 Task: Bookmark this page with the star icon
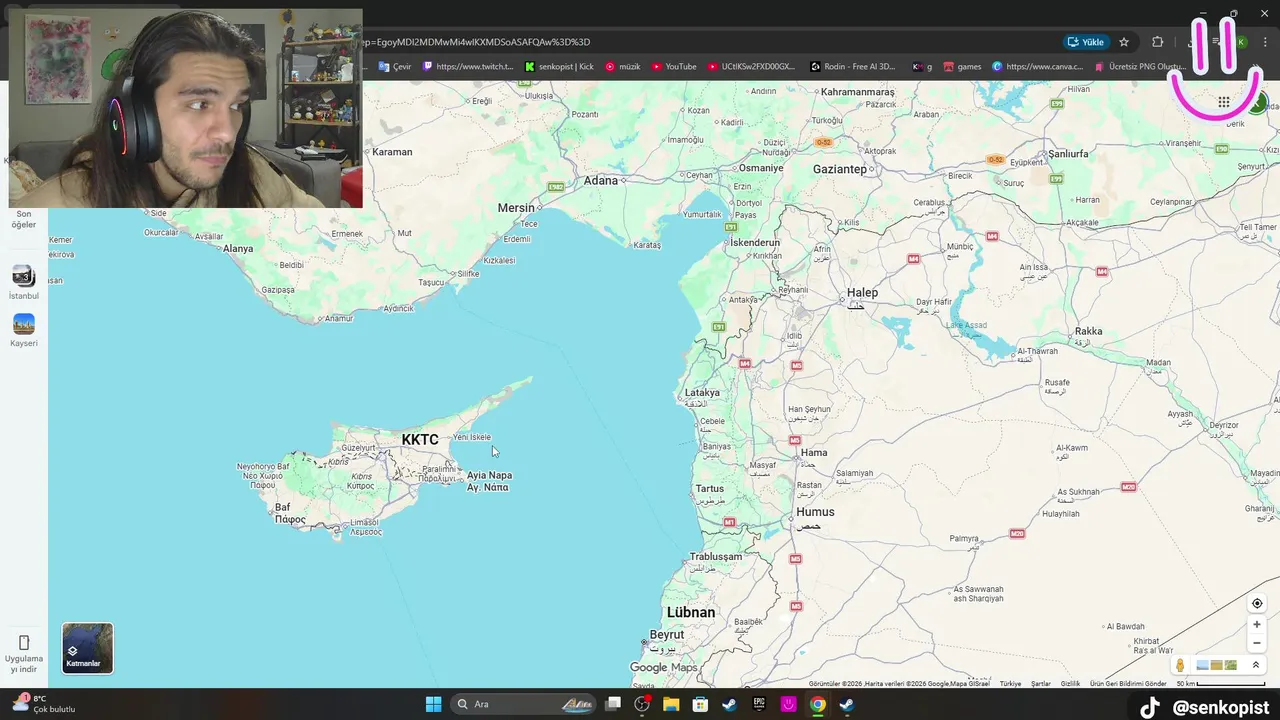[x=1124, y=42]
